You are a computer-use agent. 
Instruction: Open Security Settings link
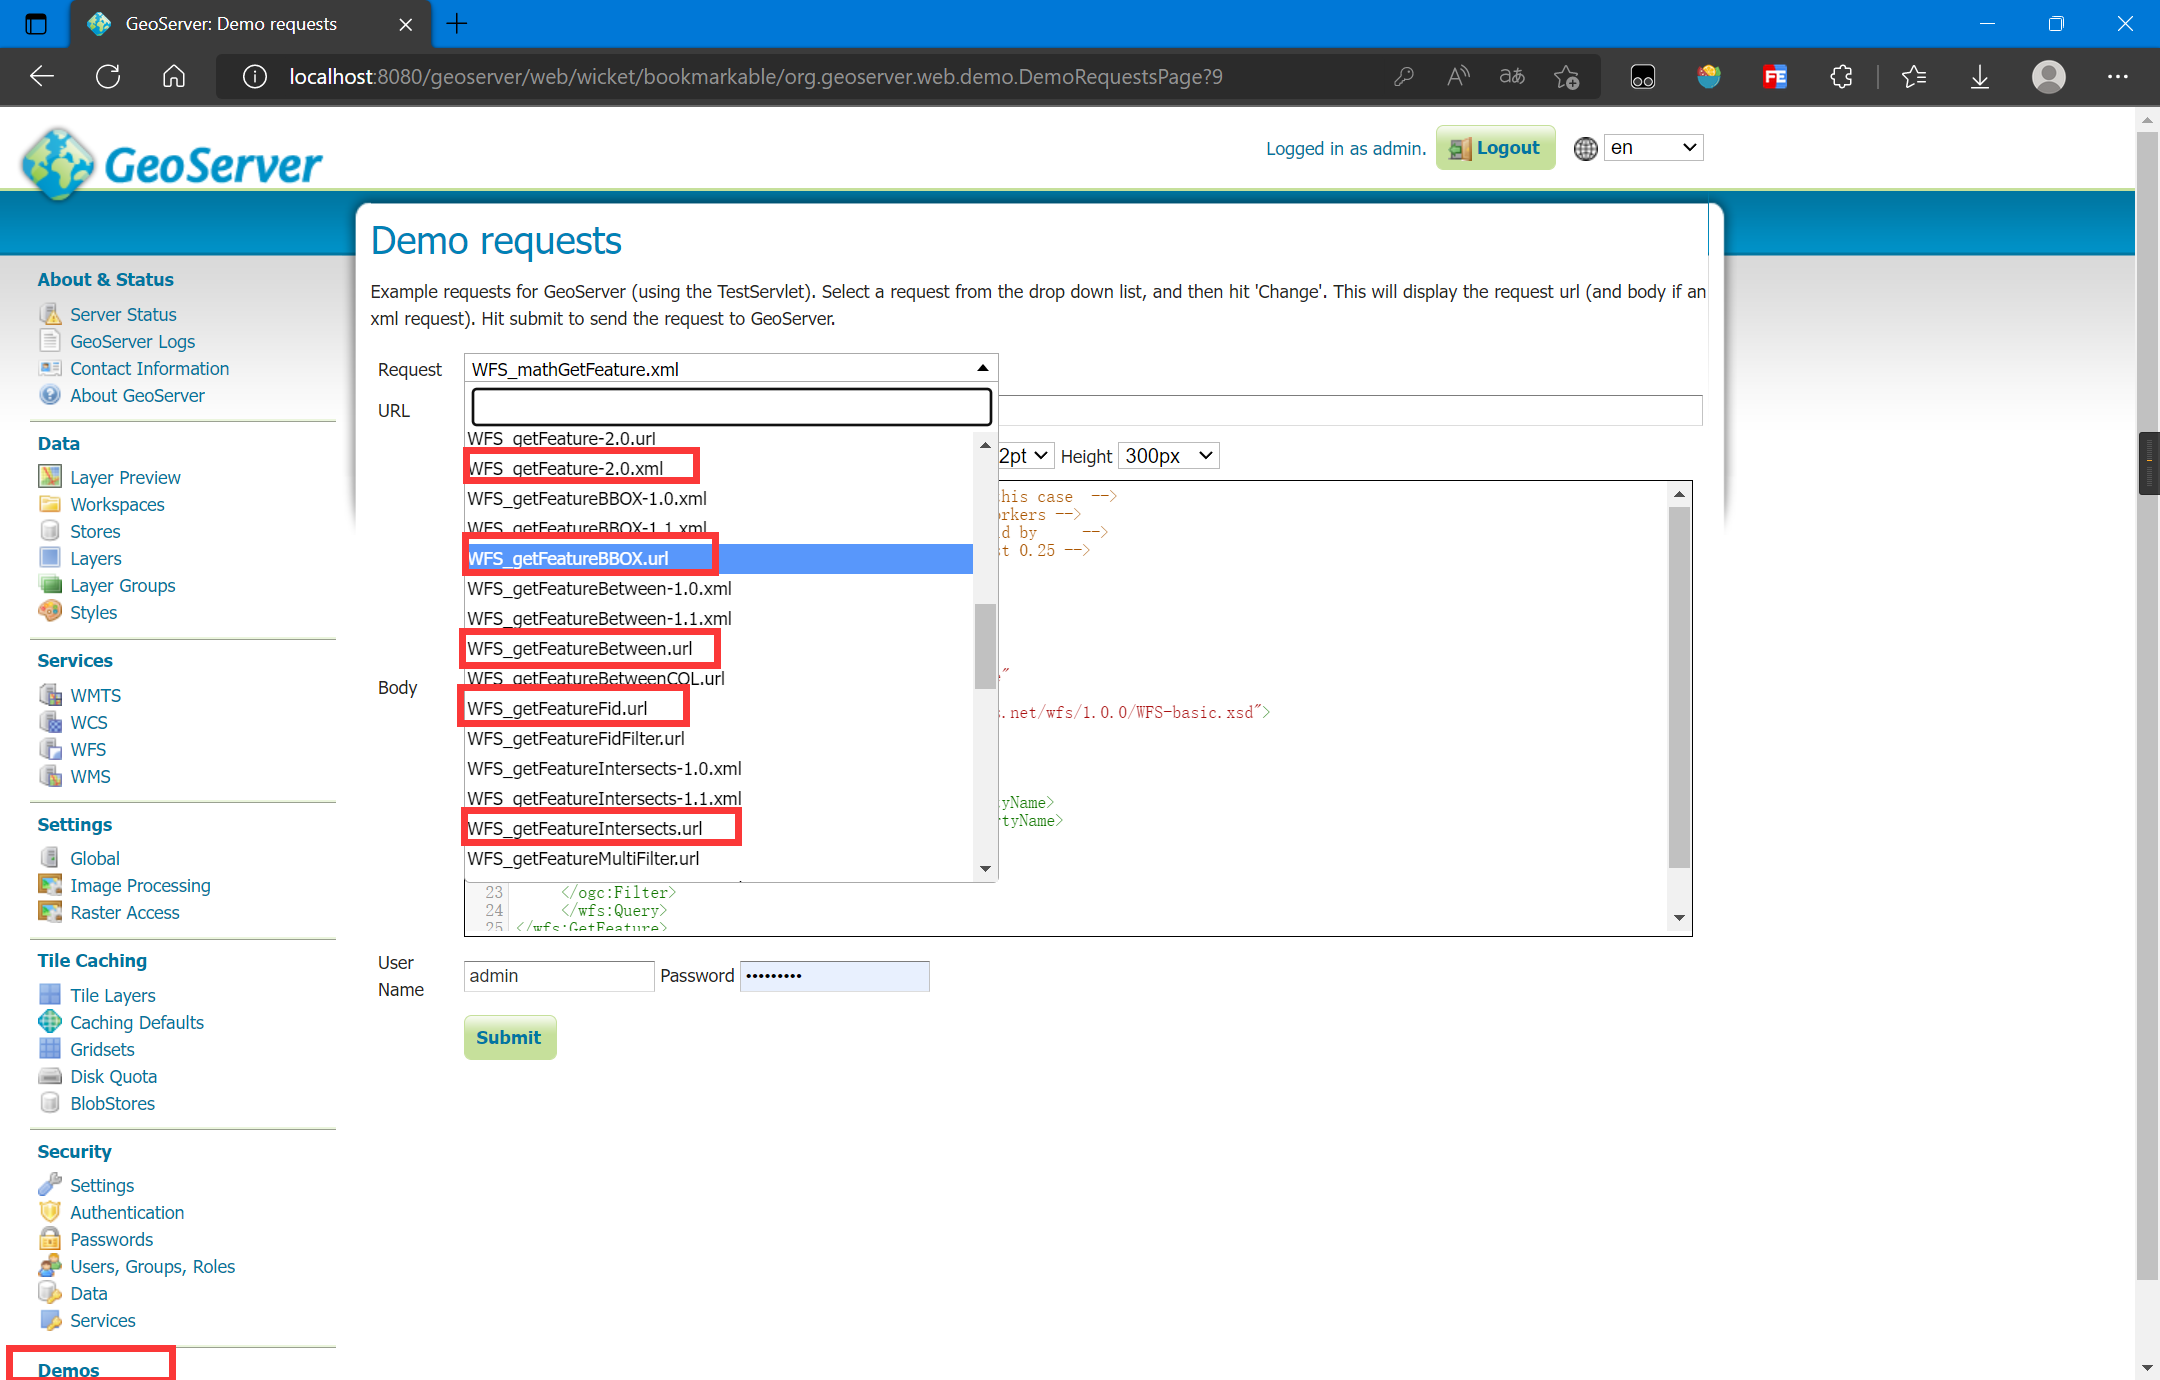point(102,1185)
